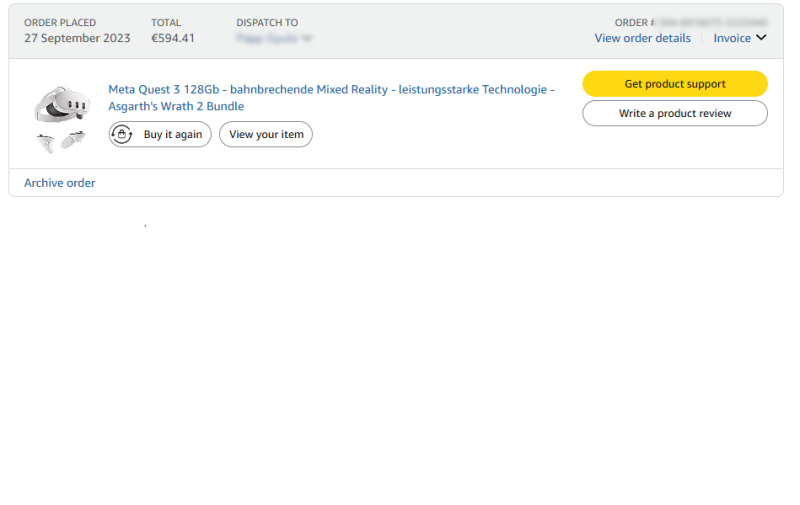The image size is (800, 505).
Task: Open View order details link
Action: pos(642,38)
